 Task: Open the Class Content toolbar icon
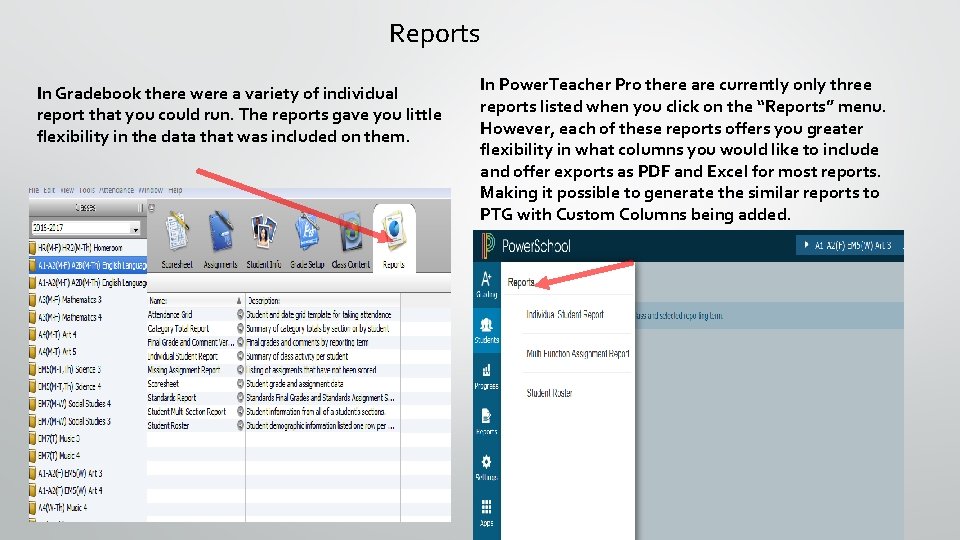[x=351, y=233]
